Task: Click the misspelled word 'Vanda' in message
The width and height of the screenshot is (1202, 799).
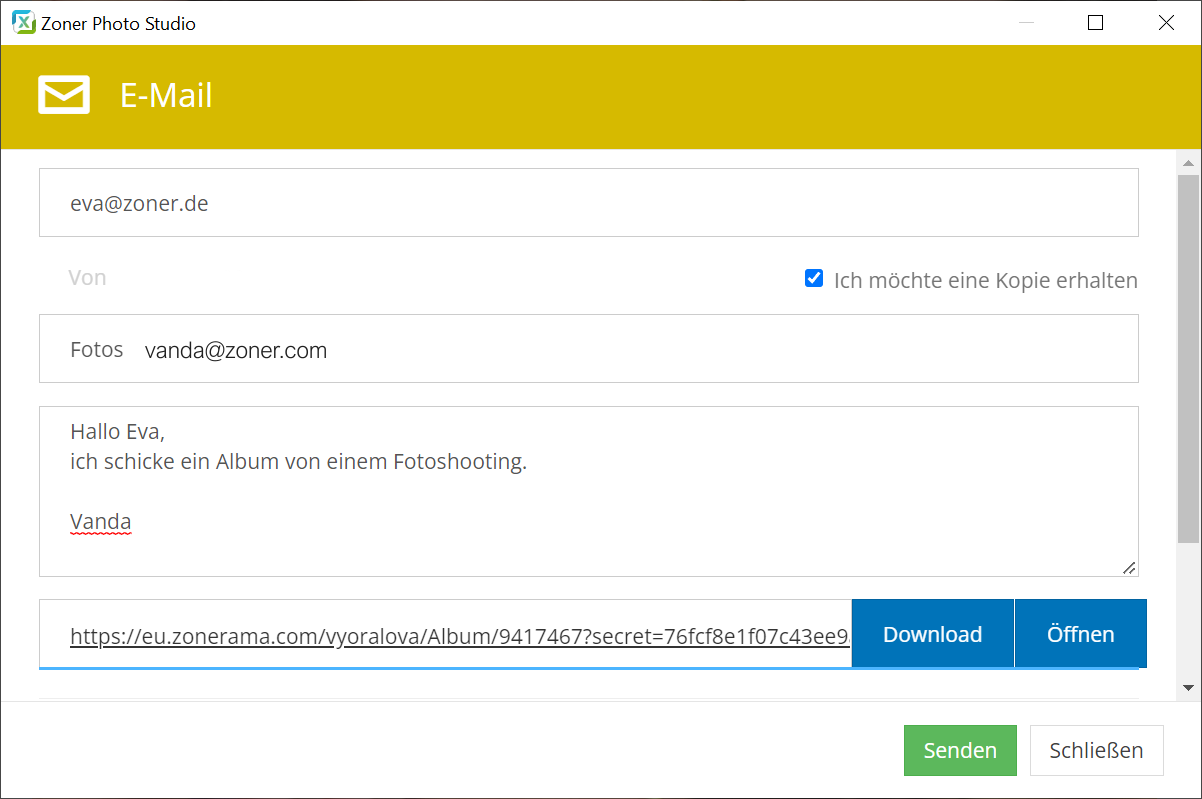Action: tap(101, 522)
